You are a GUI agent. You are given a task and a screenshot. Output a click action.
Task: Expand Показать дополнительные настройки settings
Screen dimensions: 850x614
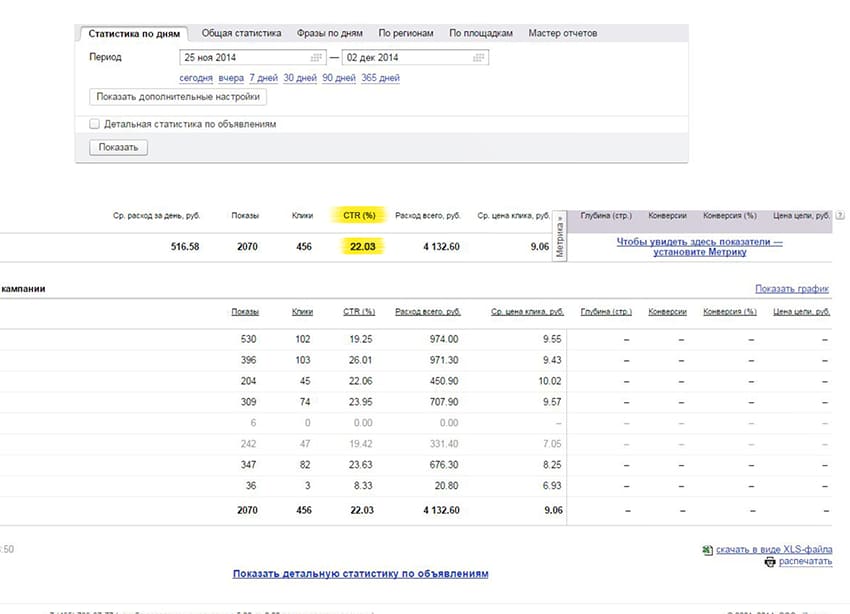pos(178,97)
